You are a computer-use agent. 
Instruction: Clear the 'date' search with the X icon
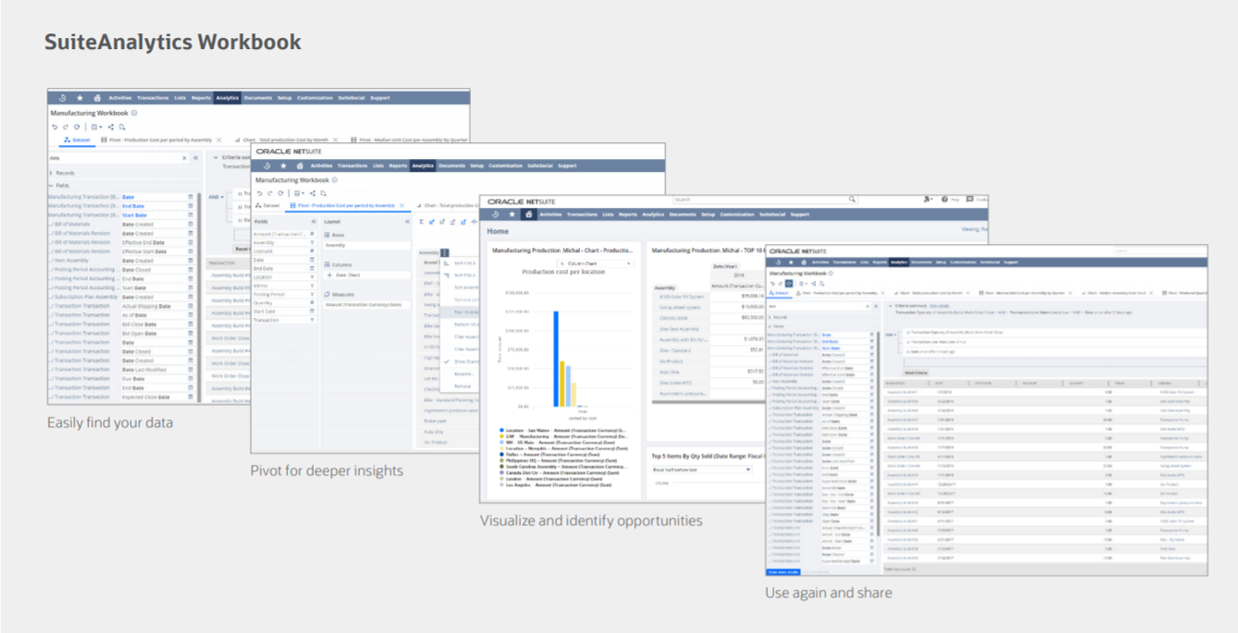[x=184, y=158]
